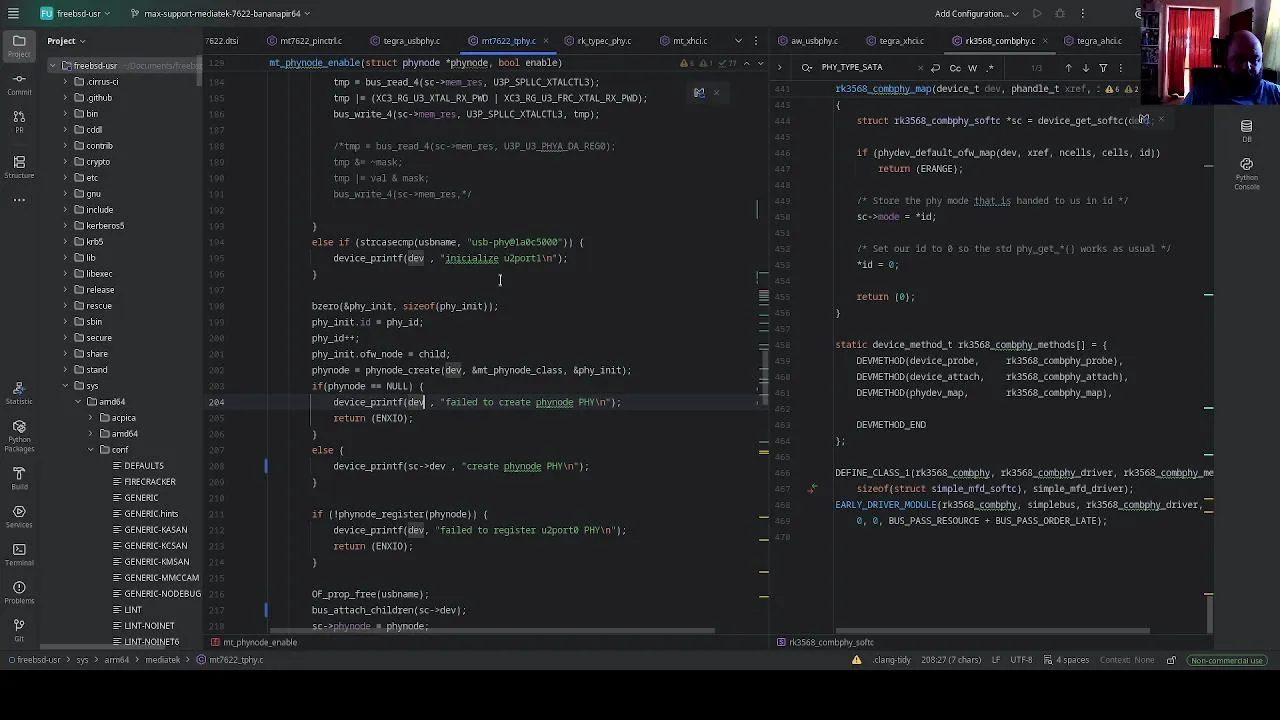Open the Problems tool window
Image resolution: width=1280 pixels, height=720 pixels.
coord(19,592)
